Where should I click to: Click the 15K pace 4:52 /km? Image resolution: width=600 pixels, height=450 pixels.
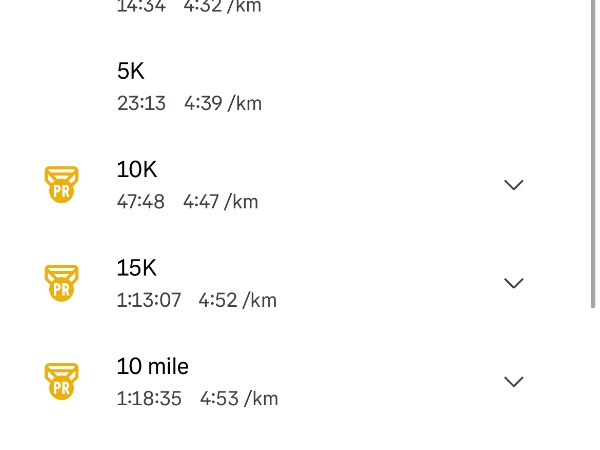237,299
